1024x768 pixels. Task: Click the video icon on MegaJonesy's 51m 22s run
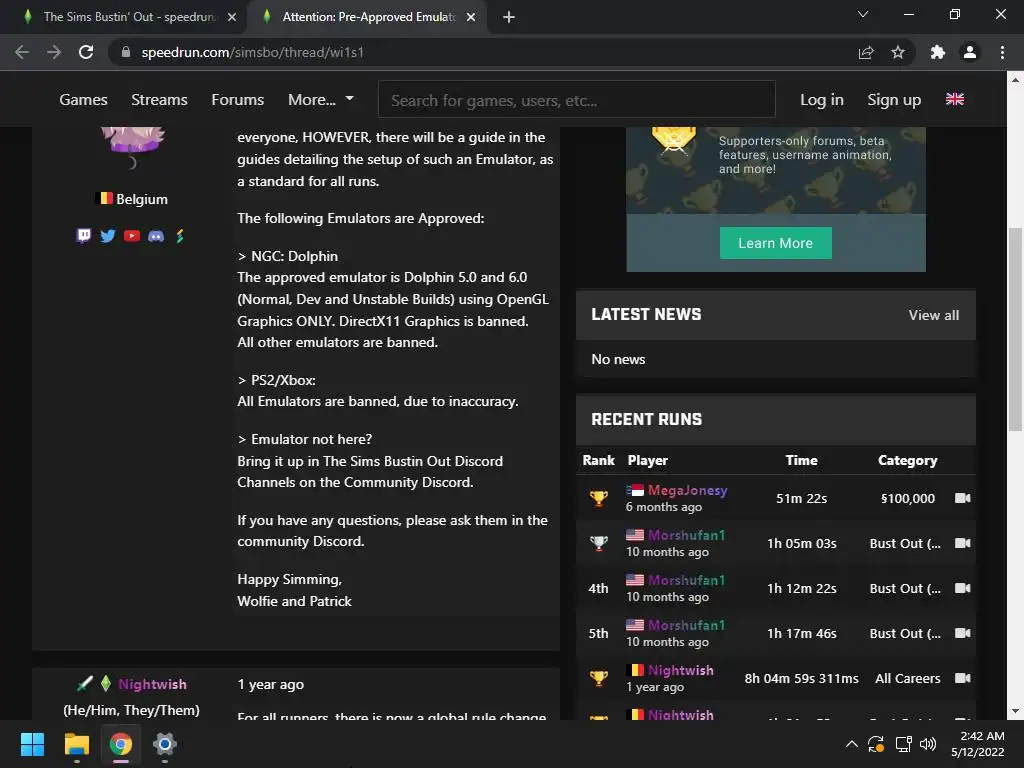963,498
